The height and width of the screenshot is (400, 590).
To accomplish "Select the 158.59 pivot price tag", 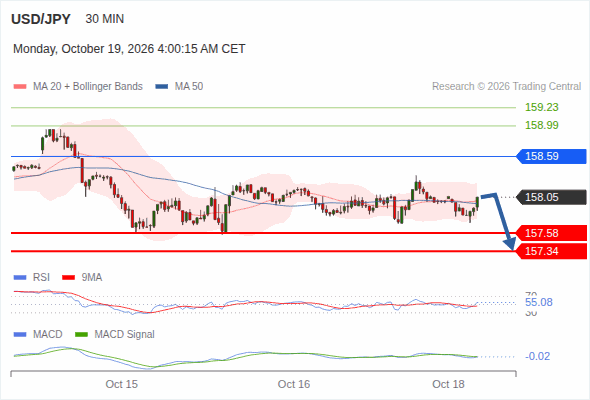I will point(551,156).
